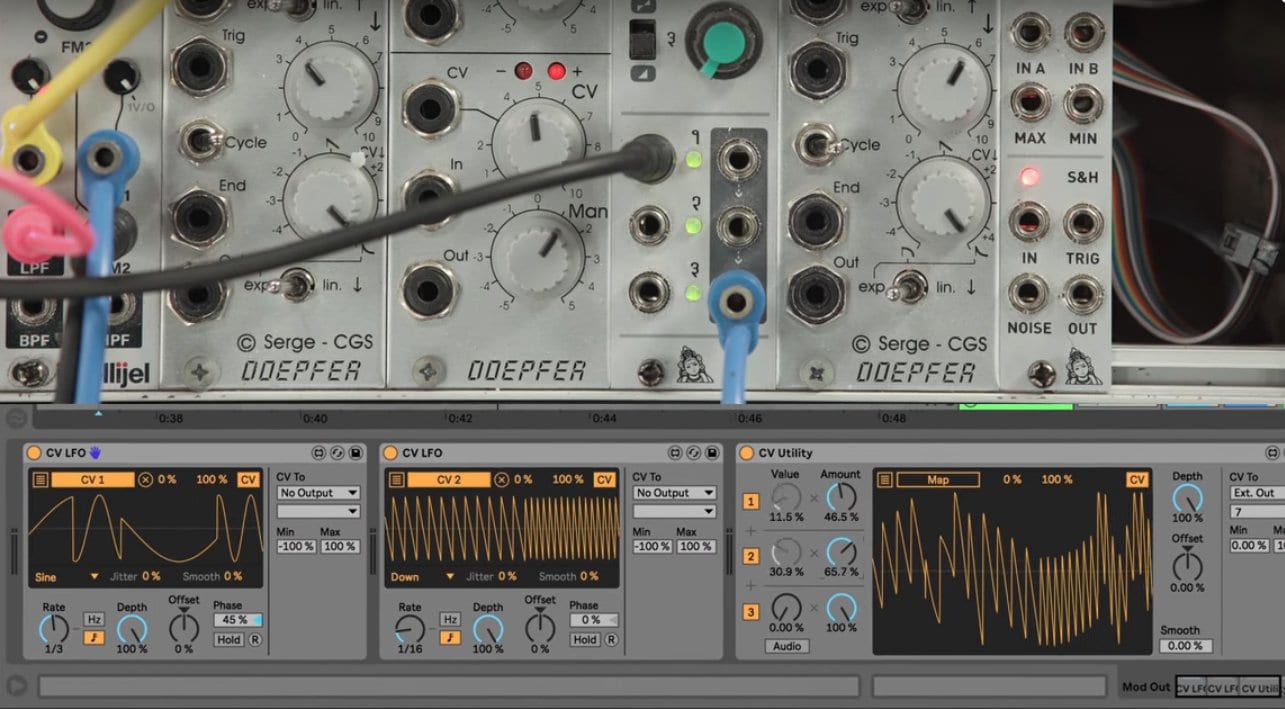The height and width of the screenshot is (709, 1285).
Task: Click R retrigger icon in first LFO
Action: [x=255, y=639]
